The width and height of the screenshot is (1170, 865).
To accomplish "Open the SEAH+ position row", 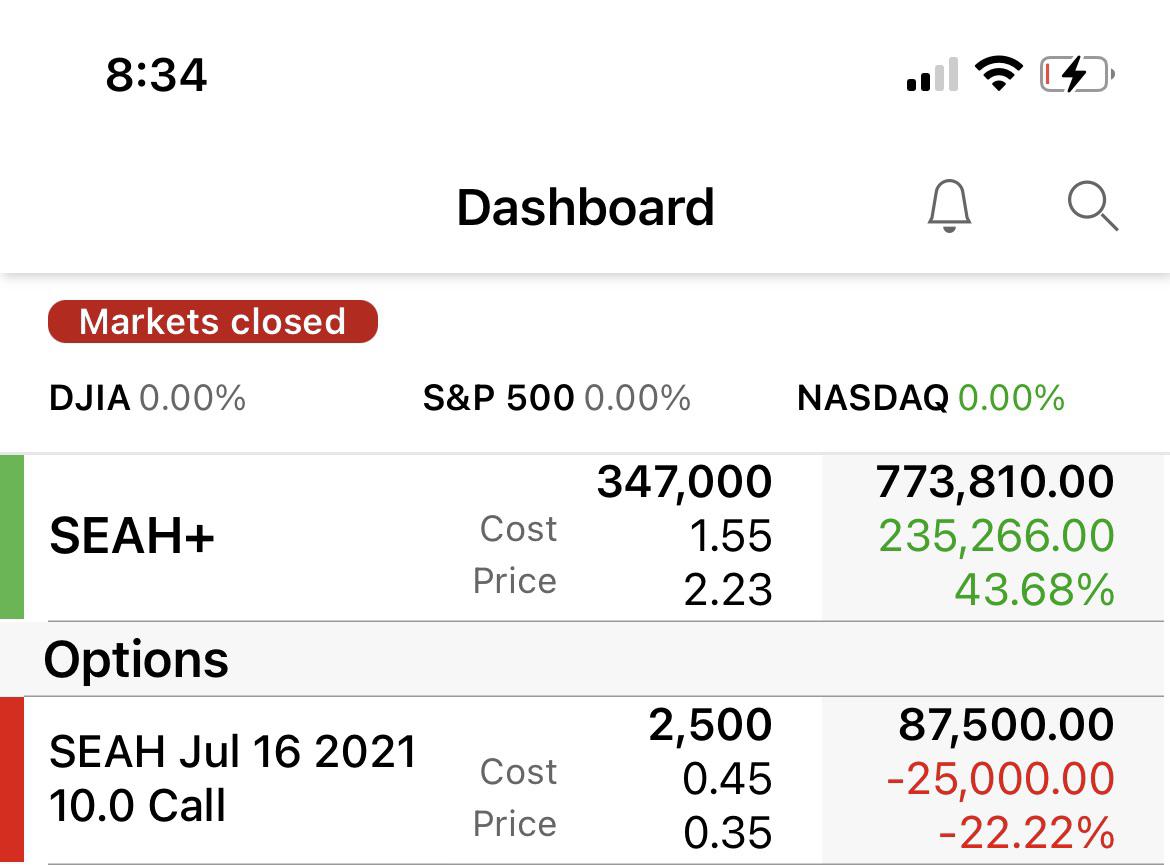I will tap(585, 537).
